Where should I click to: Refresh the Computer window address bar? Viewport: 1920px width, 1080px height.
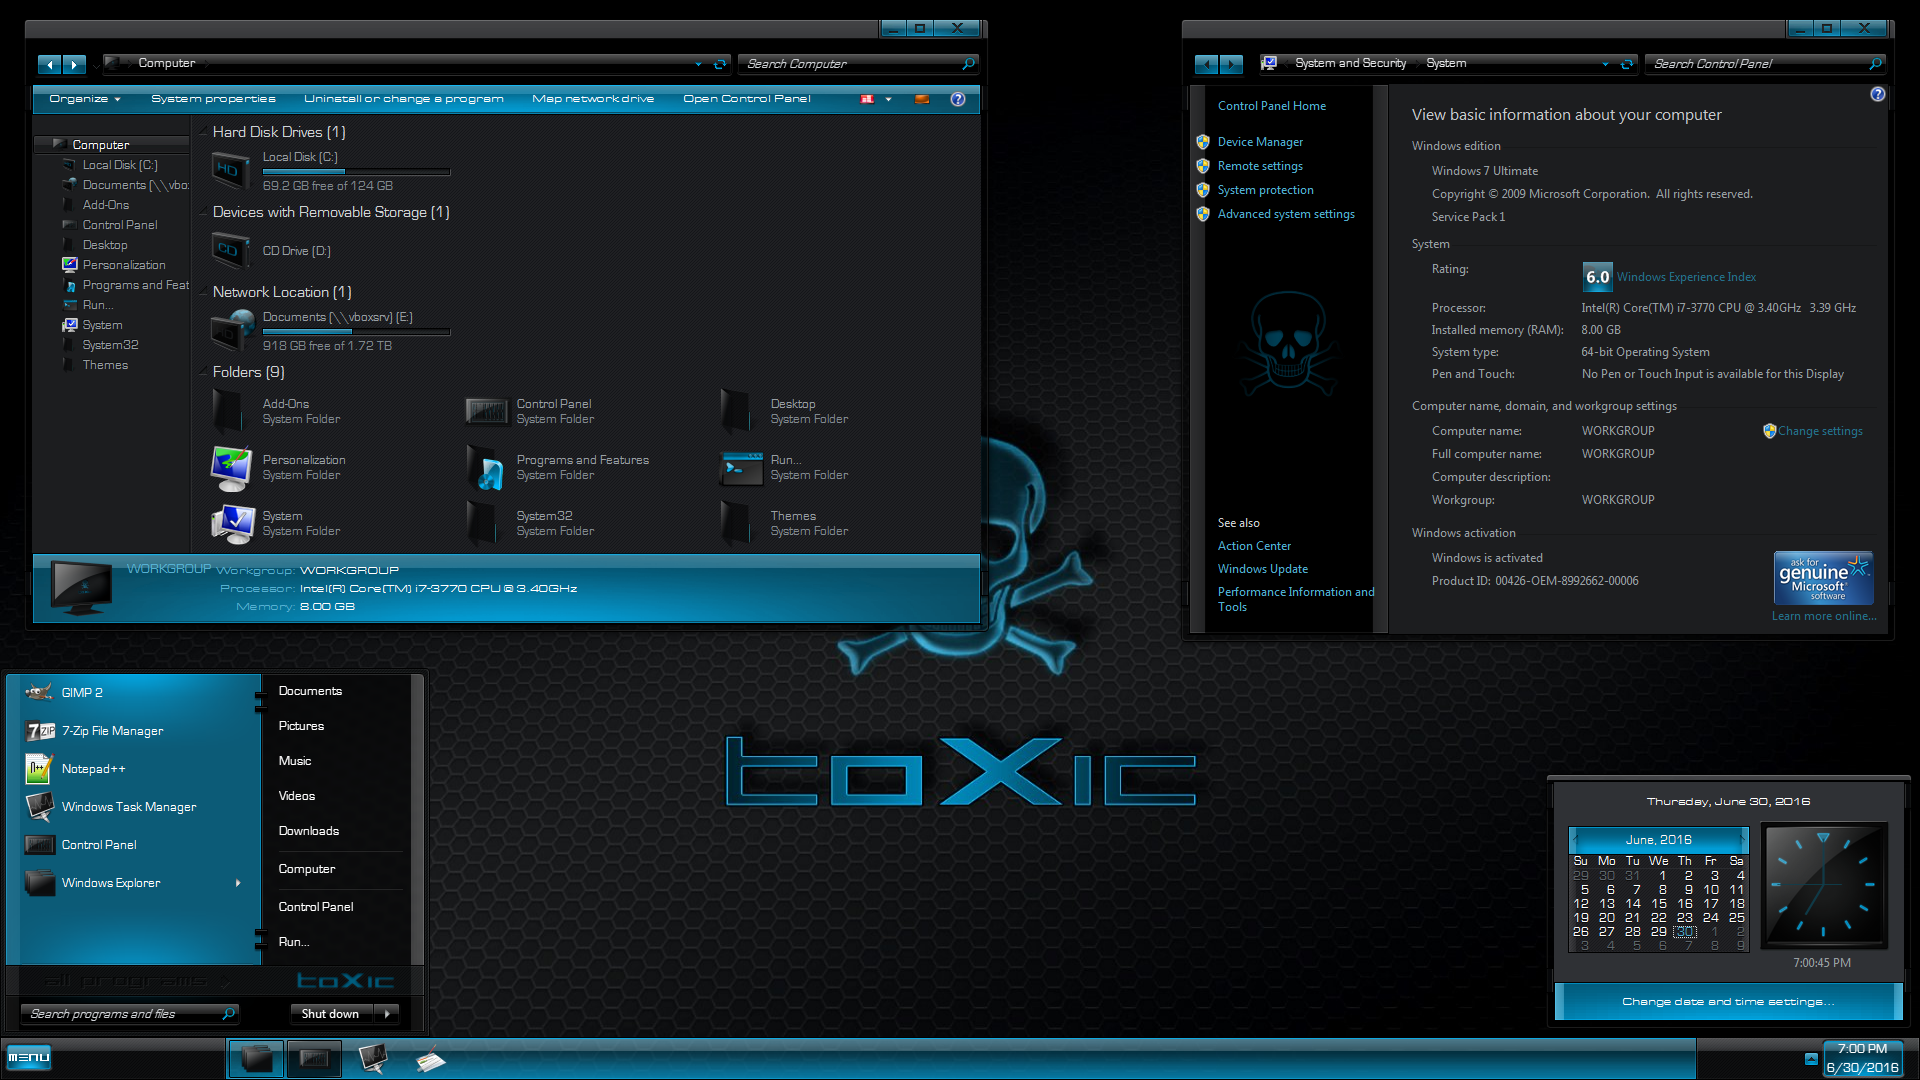tap(719, 64)
